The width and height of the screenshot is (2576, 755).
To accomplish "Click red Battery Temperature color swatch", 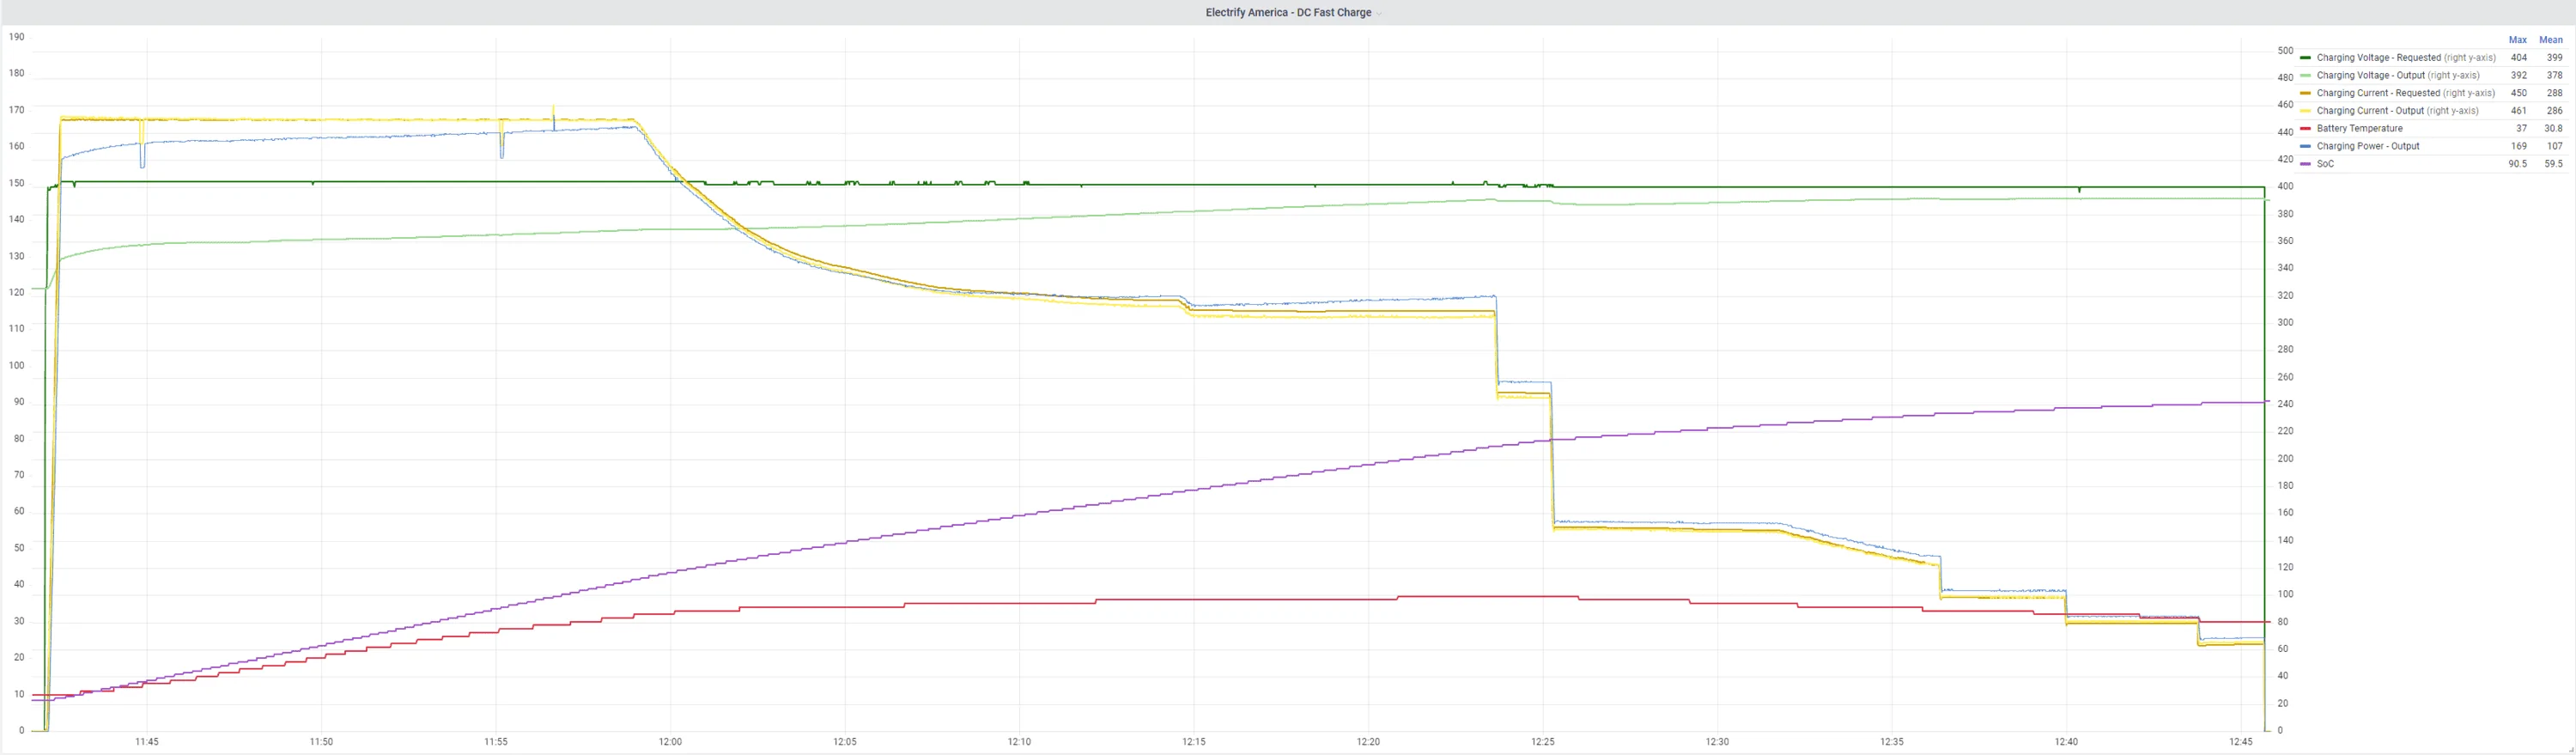I will click(2305, 129).
